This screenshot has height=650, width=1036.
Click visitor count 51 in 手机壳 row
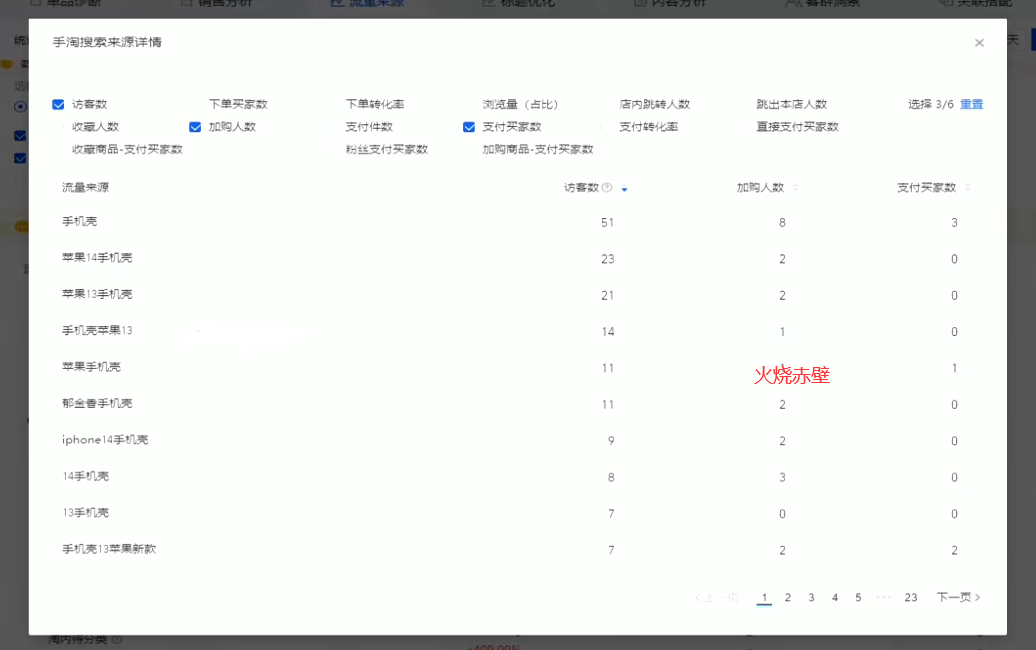tap(607, 223)
